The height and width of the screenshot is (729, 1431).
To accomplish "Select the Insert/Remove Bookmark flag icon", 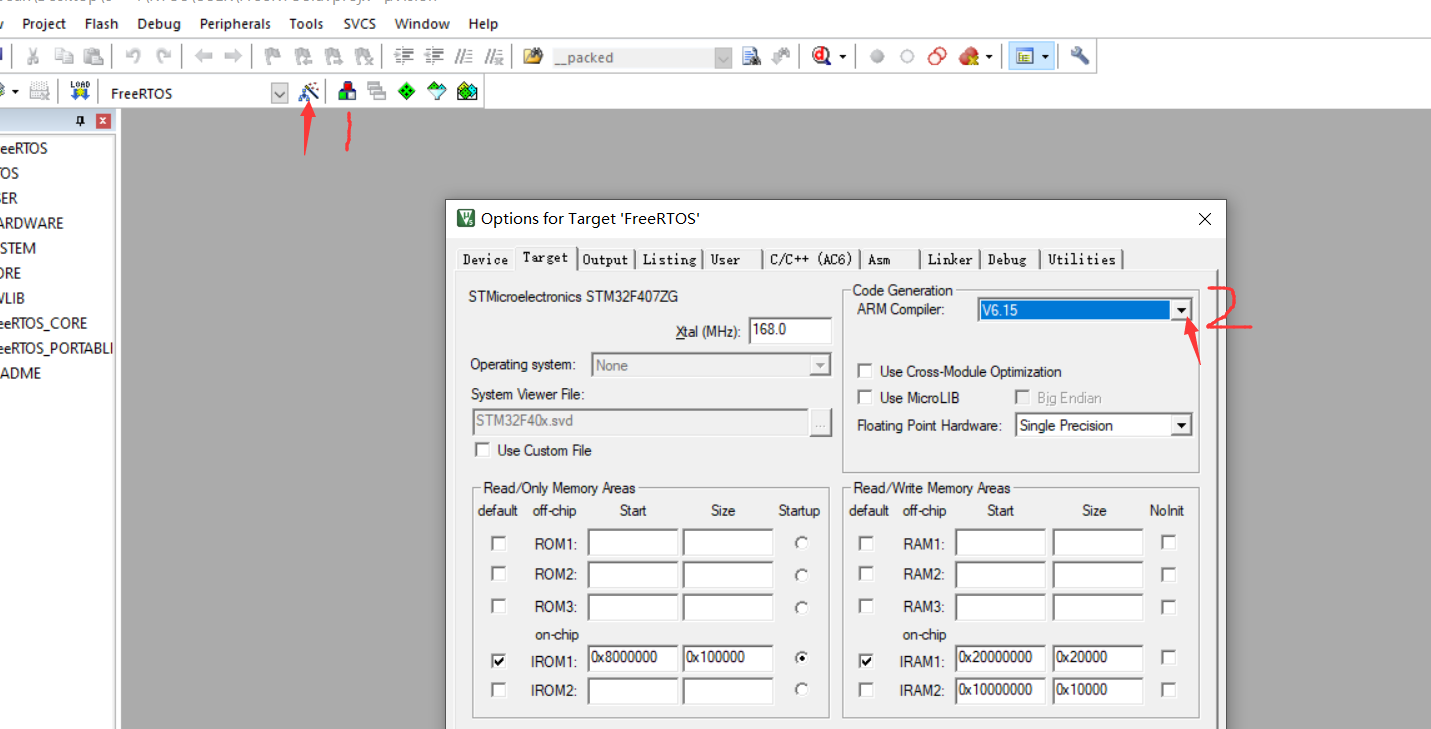I will coord(272,56).
